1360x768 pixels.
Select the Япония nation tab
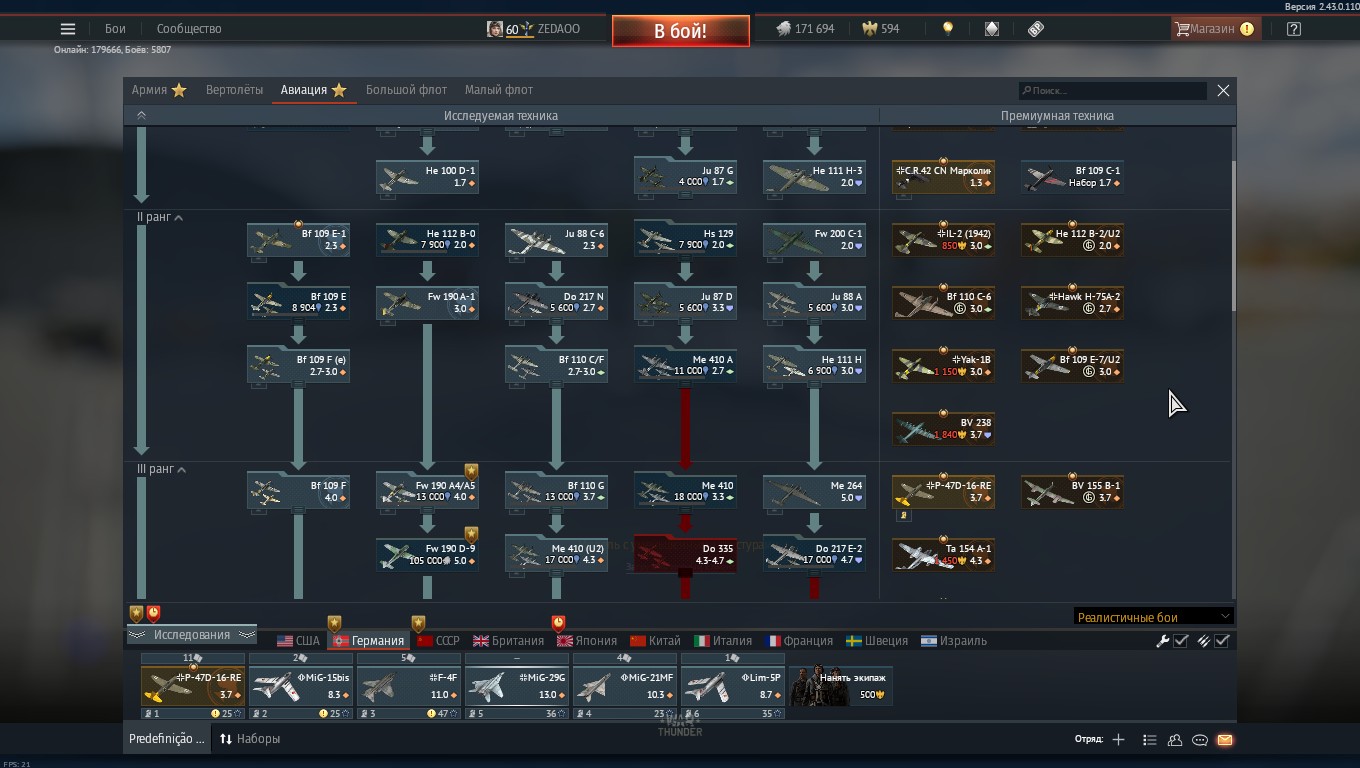(586, 641)
